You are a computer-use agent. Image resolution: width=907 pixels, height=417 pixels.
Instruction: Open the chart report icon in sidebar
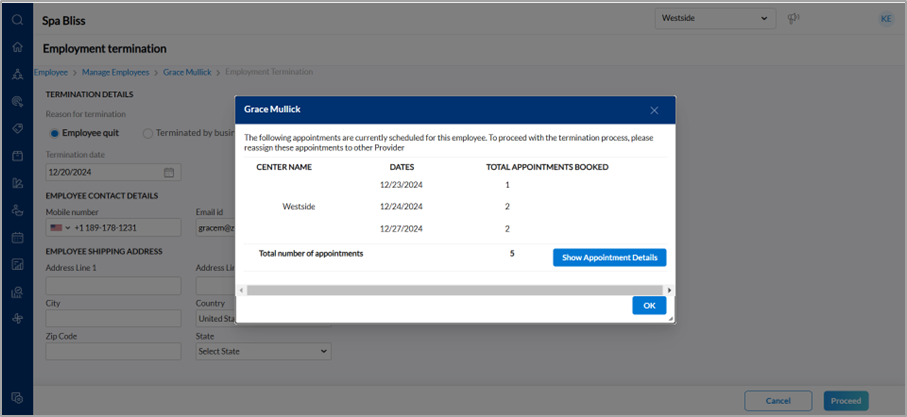pos(17,265)
